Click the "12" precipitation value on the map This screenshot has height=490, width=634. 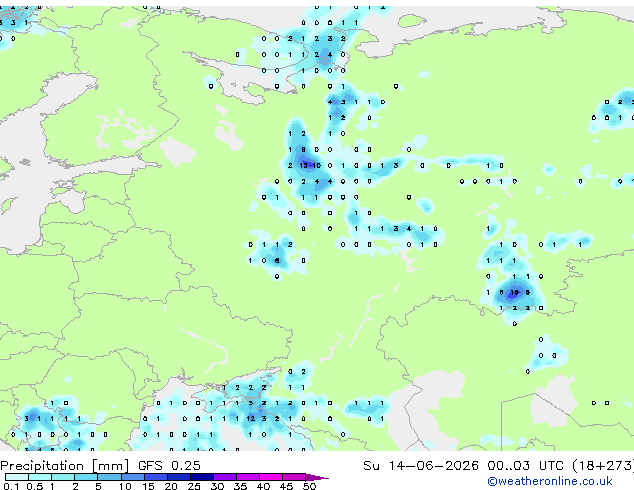pyautogui.click(x=251, y=418)
